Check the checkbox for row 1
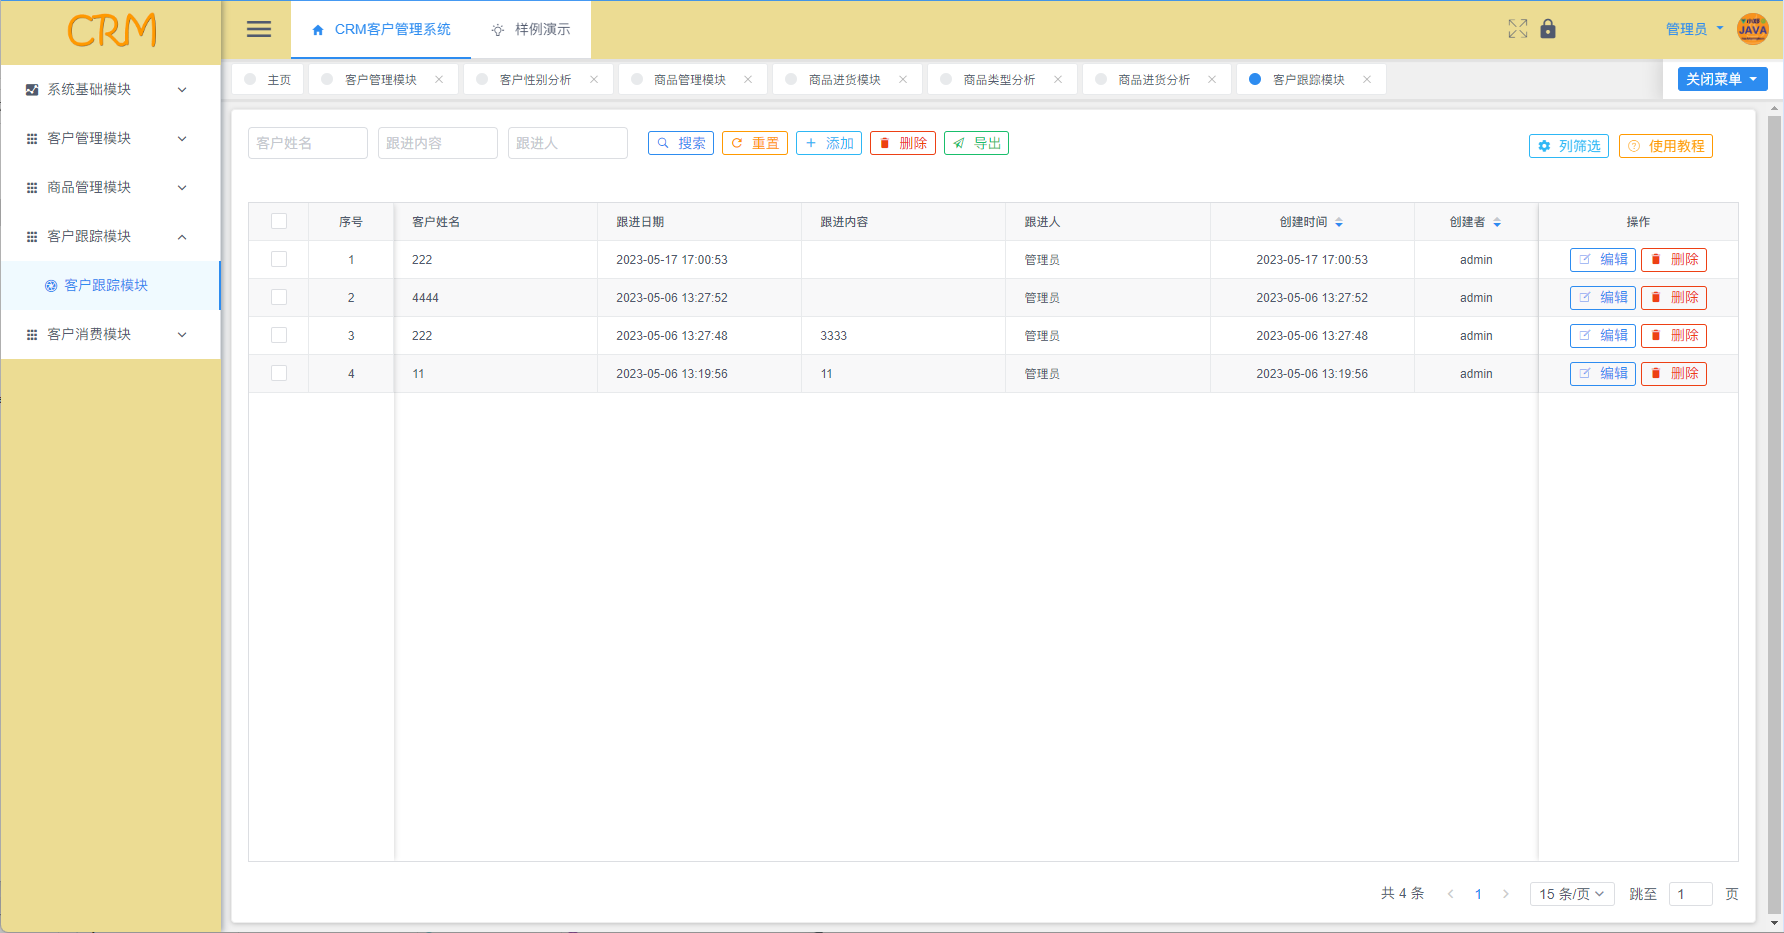This screenshot has height=933, width=1784. pos(279,260)
